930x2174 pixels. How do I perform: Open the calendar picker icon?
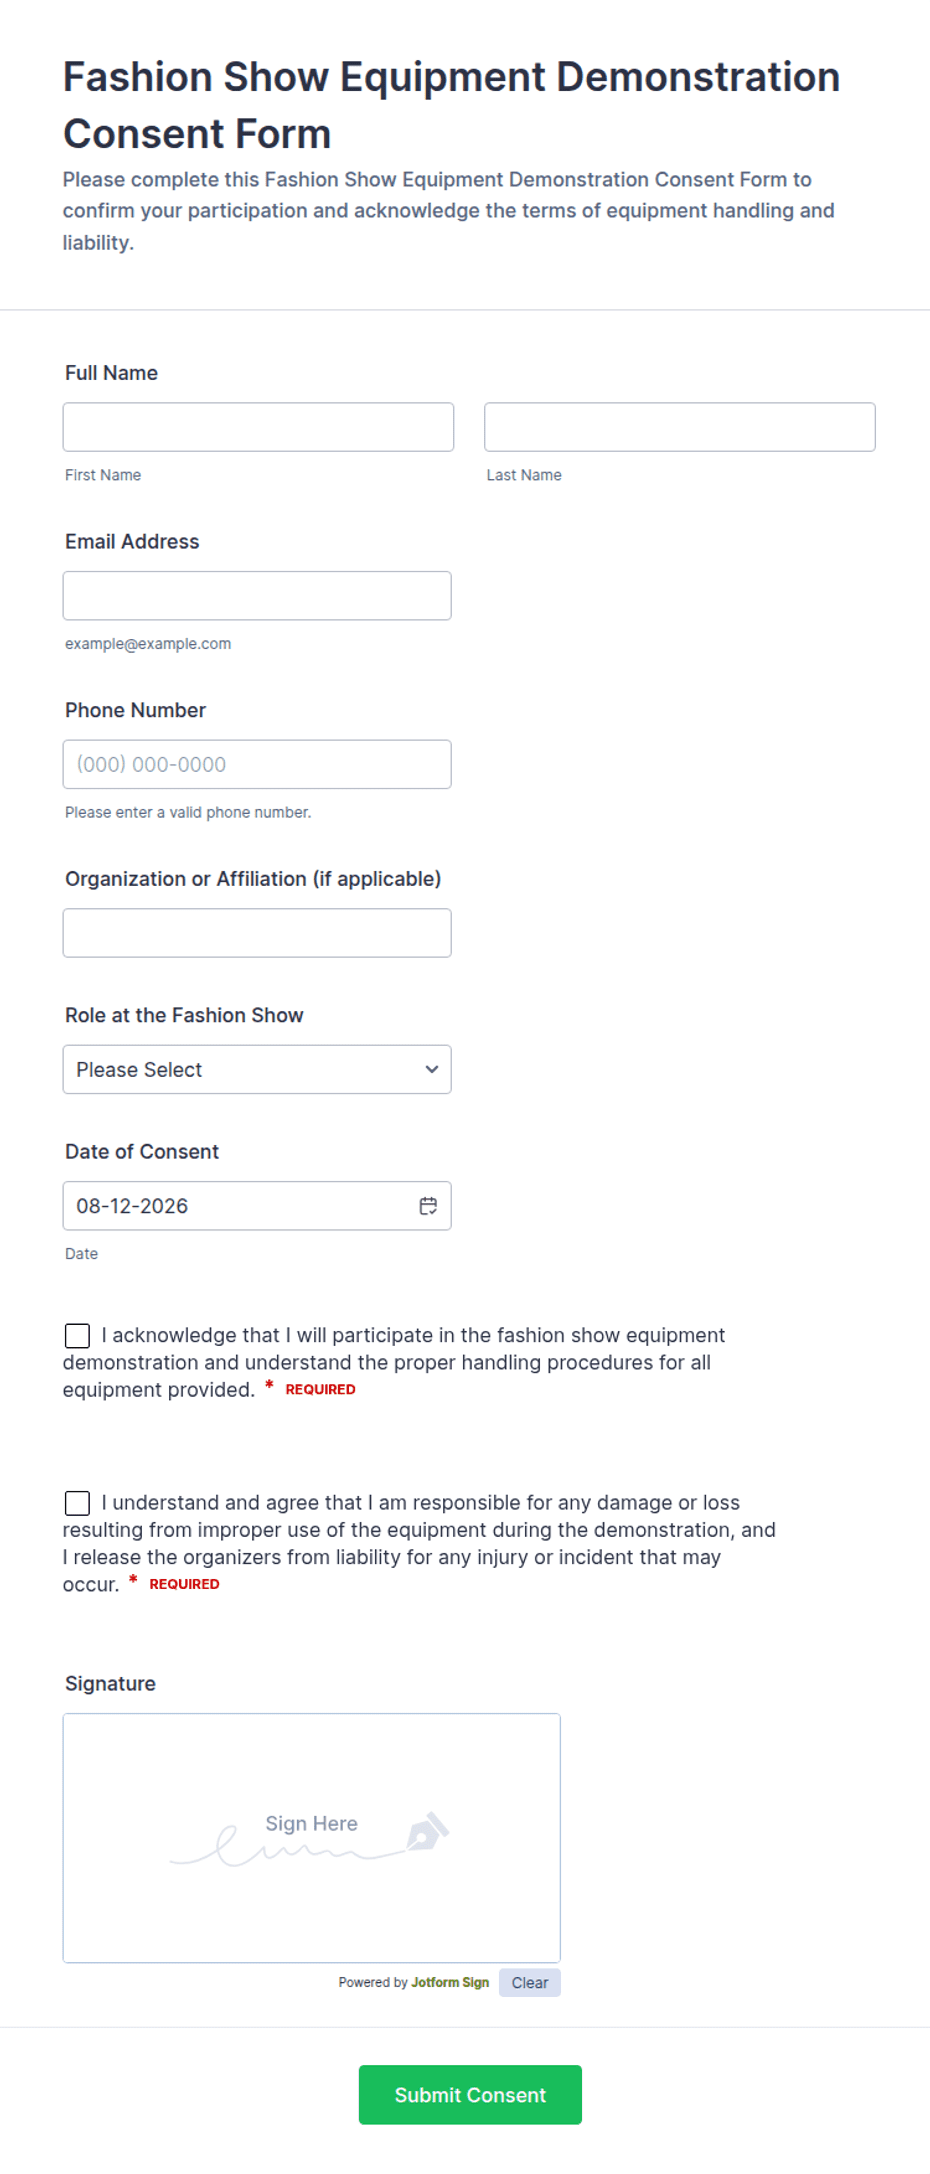click(428, 1206)
